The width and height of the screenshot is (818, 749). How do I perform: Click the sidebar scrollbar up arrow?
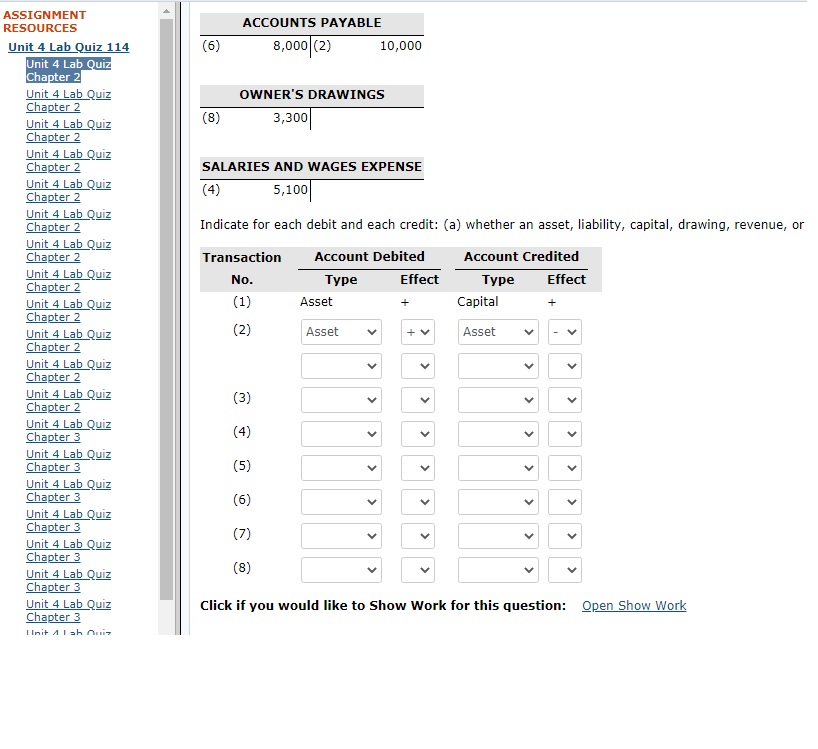pos(166,10)
